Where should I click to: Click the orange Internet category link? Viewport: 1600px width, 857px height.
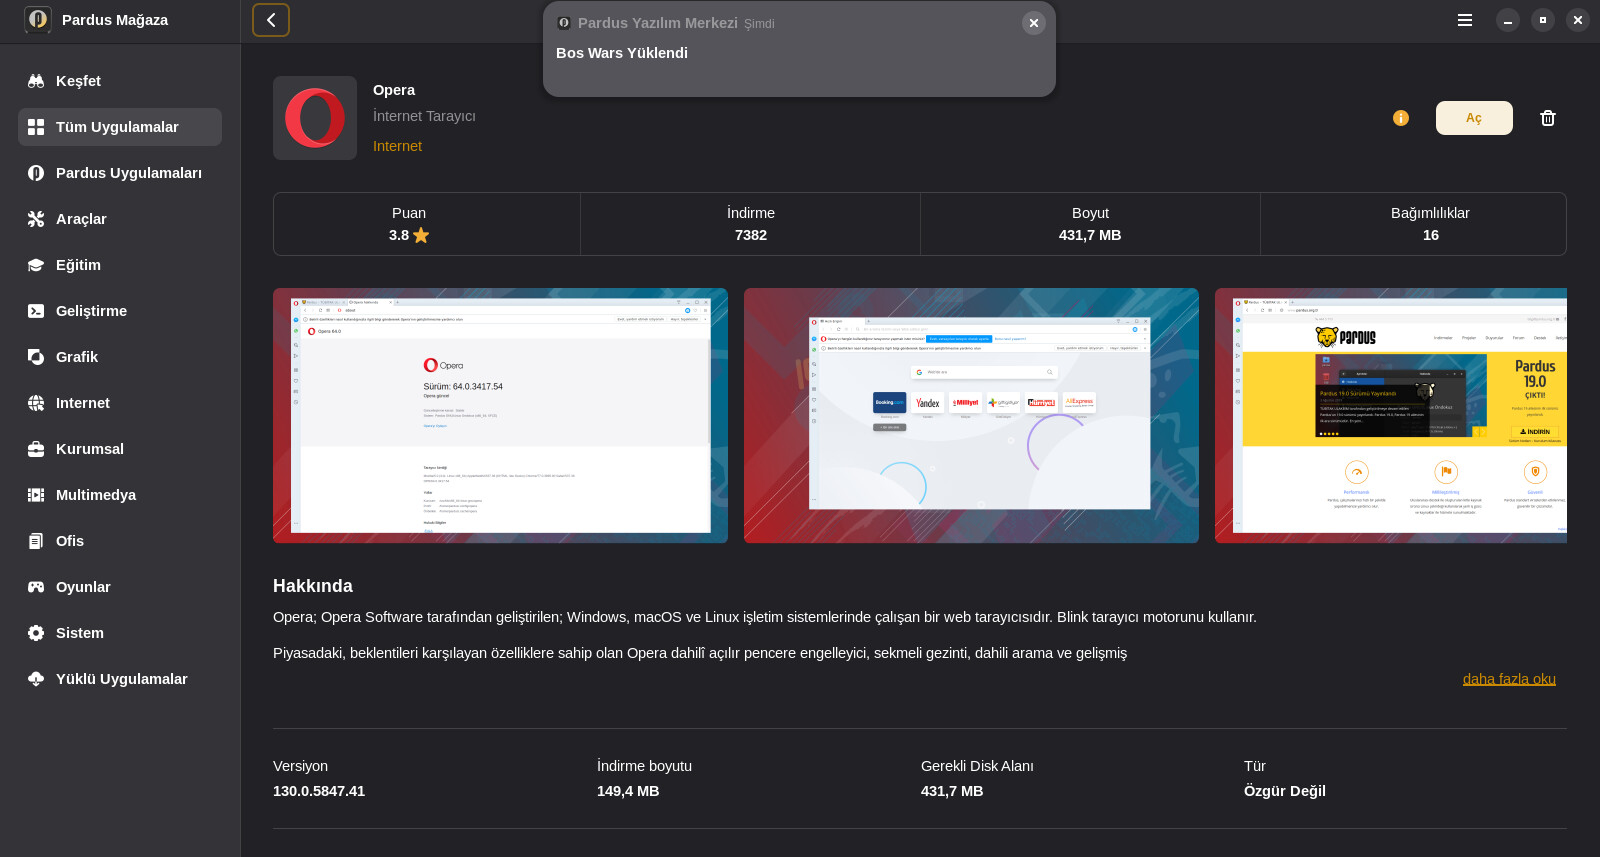(397, 146)
